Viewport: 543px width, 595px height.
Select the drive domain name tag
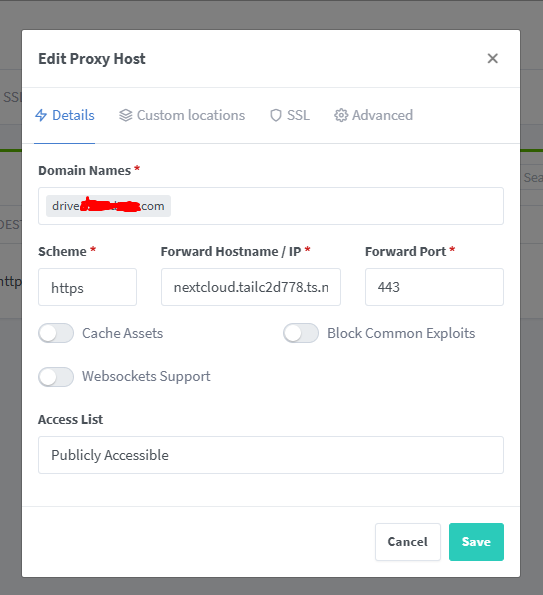108,206
